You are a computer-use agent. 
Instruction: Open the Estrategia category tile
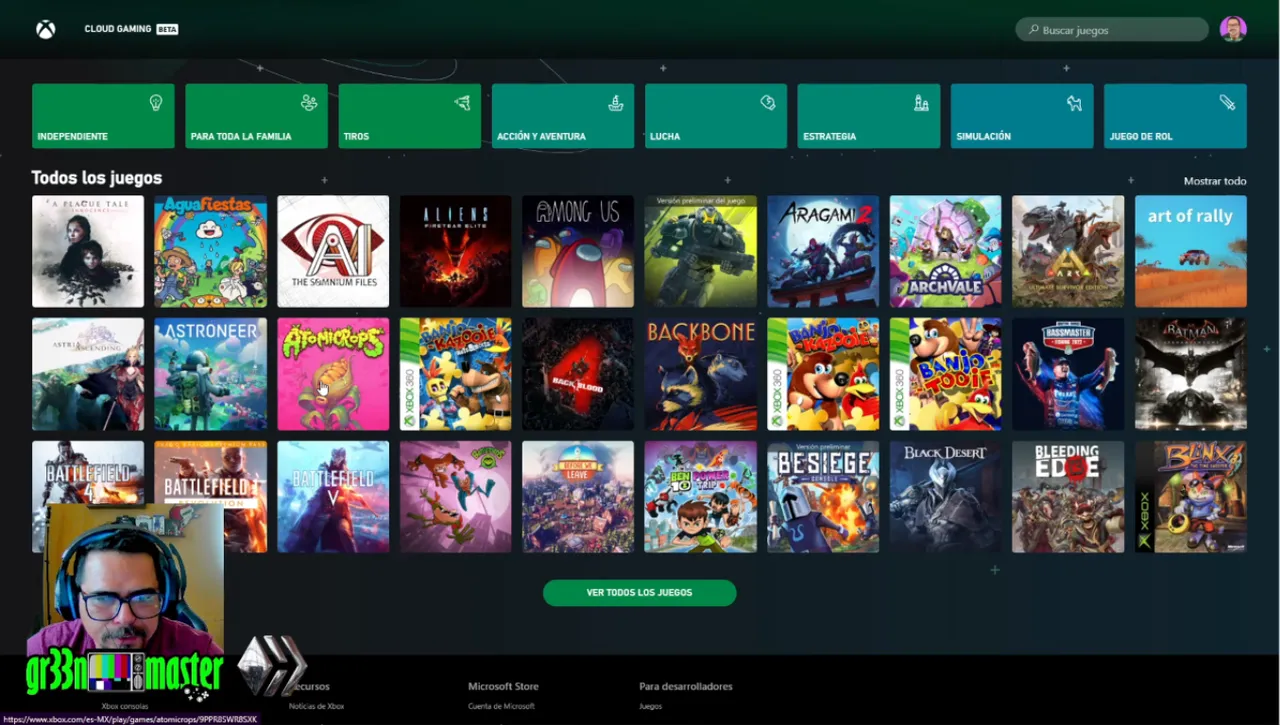[869, 116]
